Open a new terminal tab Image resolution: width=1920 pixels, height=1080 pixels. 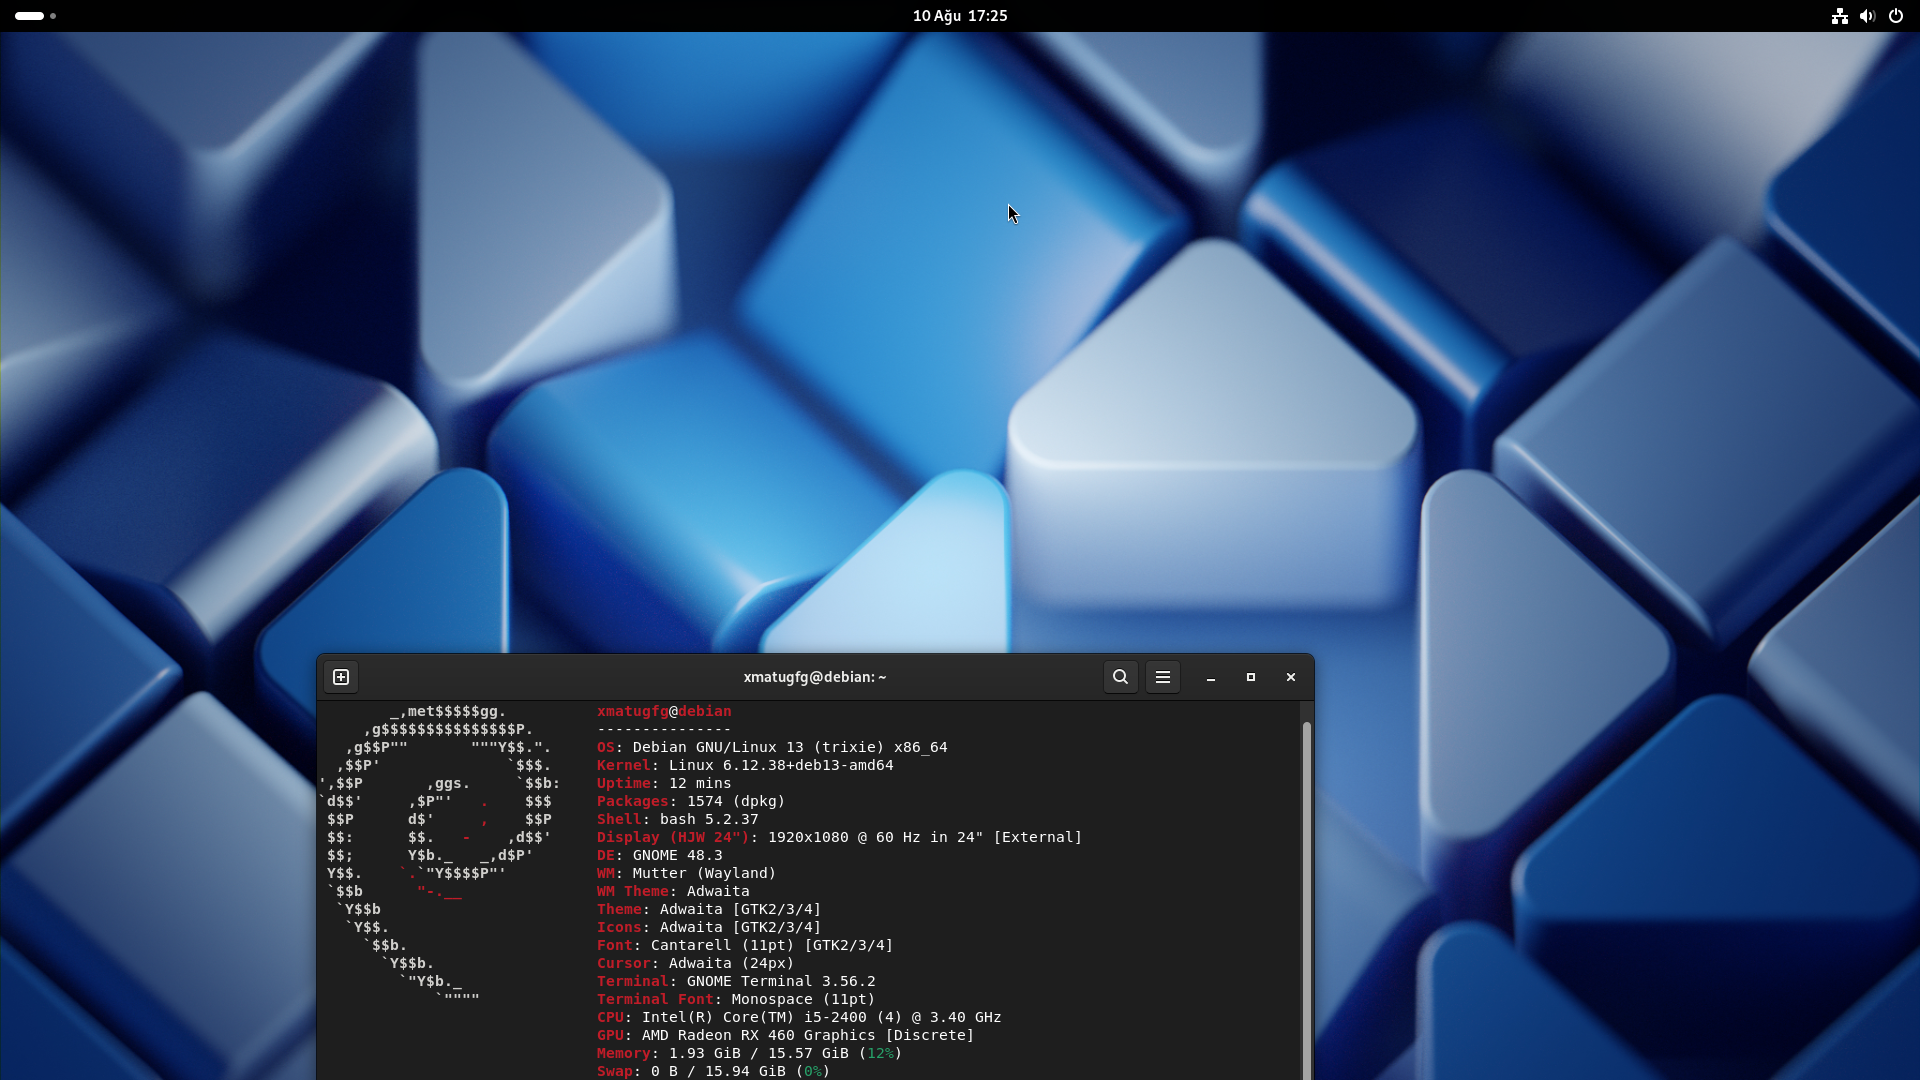tap(341, 677)
